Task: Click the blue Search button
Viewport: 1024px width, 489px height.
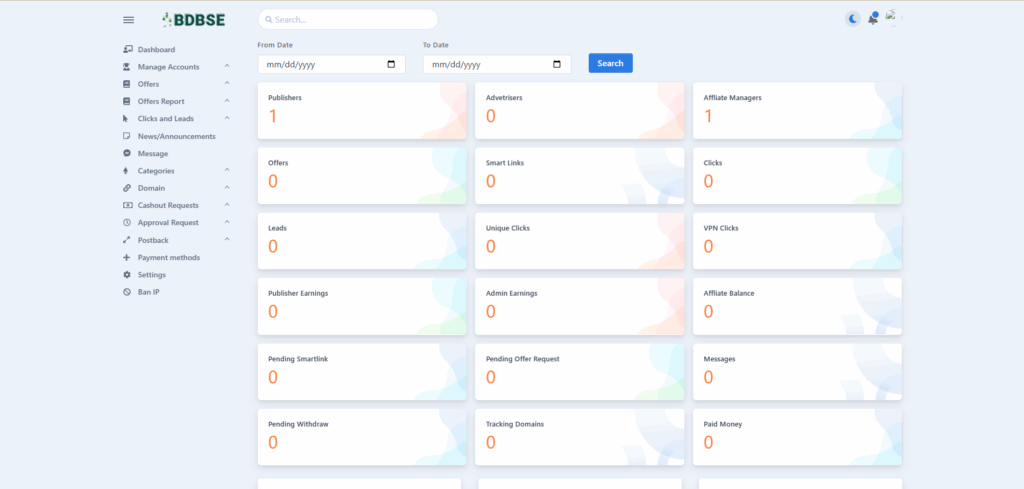Action: pyautogui.click(x=611, y=63)
